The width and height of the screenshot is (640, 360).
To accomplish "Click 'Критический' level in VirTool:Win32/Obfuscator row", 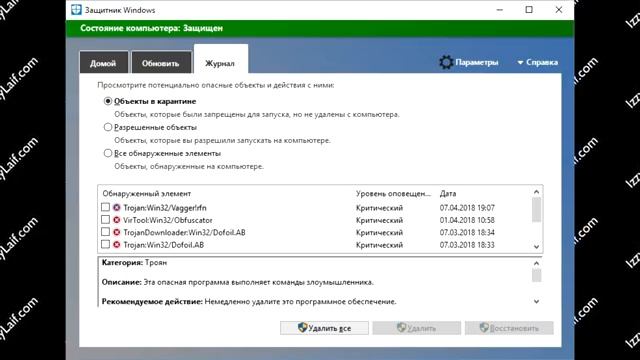I will pyautogui.click(x=379, y=220).
